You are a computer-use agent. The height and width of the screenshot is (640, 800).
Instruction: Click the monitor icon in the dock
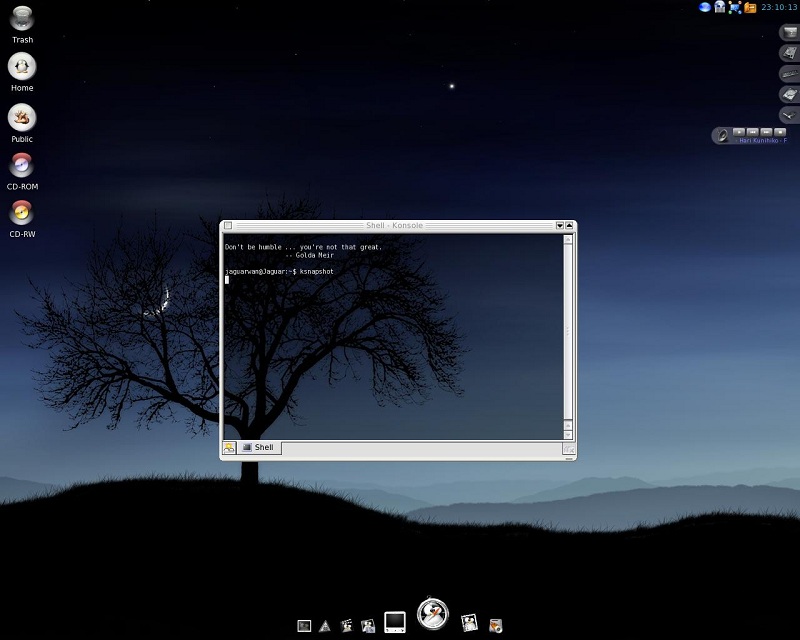click(x=395, y=622)
